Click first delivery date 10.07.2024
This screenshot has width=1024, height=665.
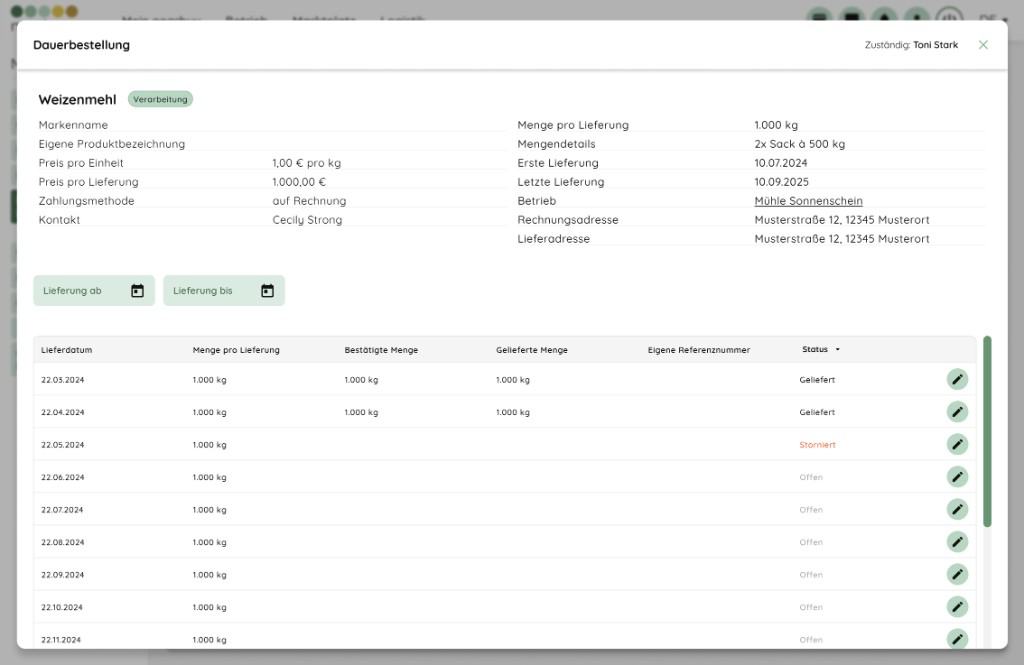(780, 163)
